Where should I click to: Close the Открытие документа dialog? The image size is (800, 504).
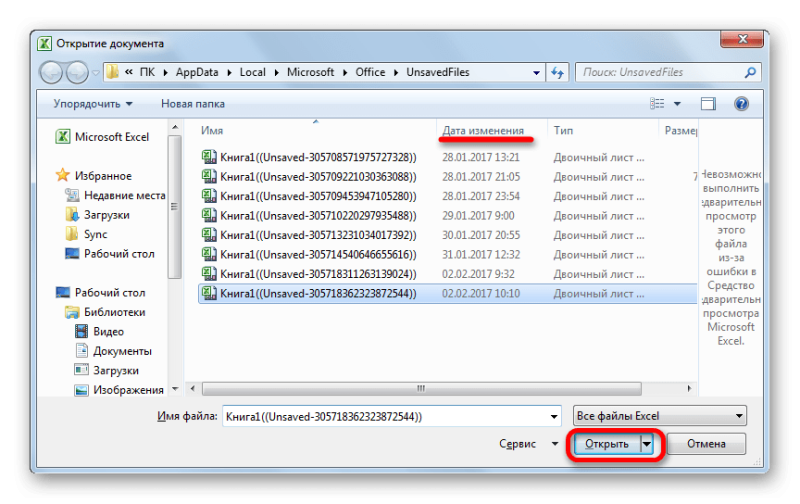point(743,39)
